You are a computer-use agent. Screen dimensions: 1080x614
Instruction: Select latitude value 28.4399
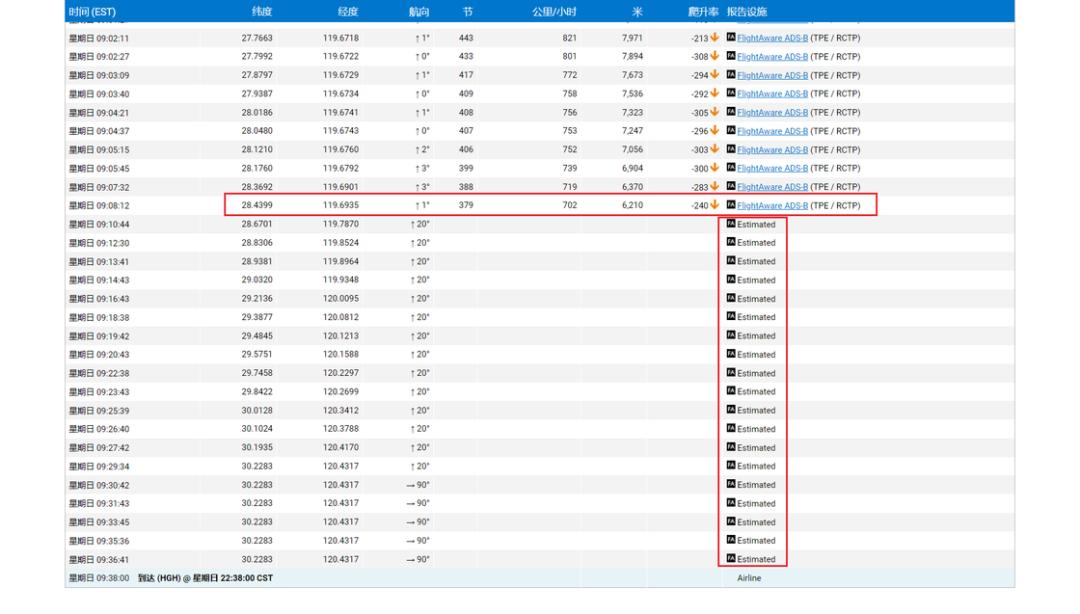[257, 205]
